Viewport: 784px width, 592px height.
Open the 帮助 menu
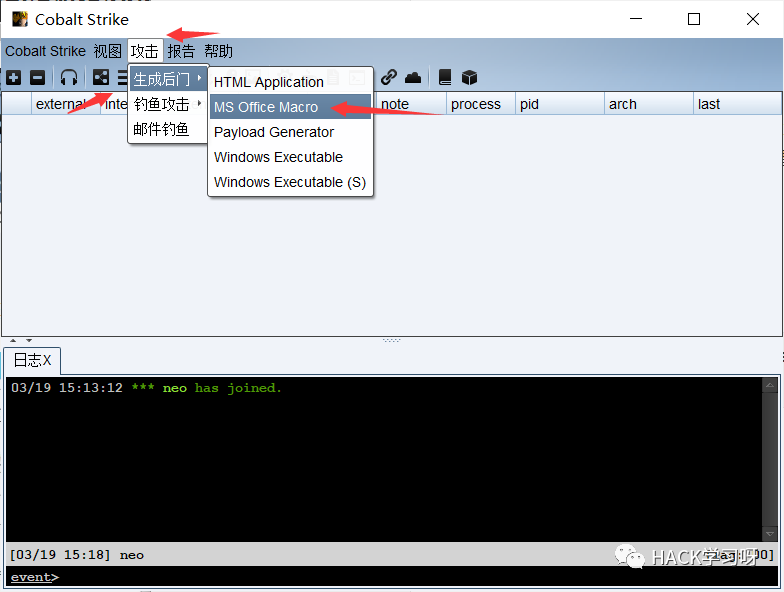(218, 51)
